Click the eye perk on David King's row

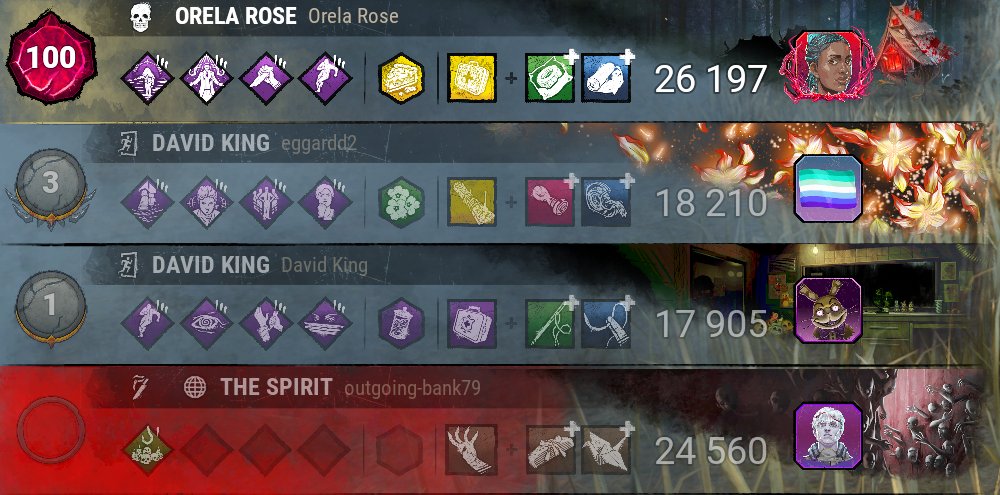pos(206,323)
